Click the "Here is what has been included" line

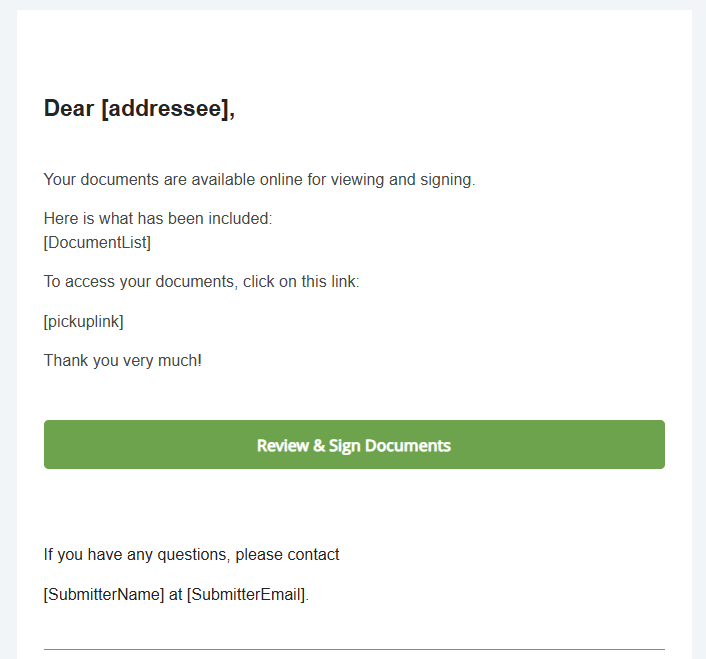tap(157, 218)
